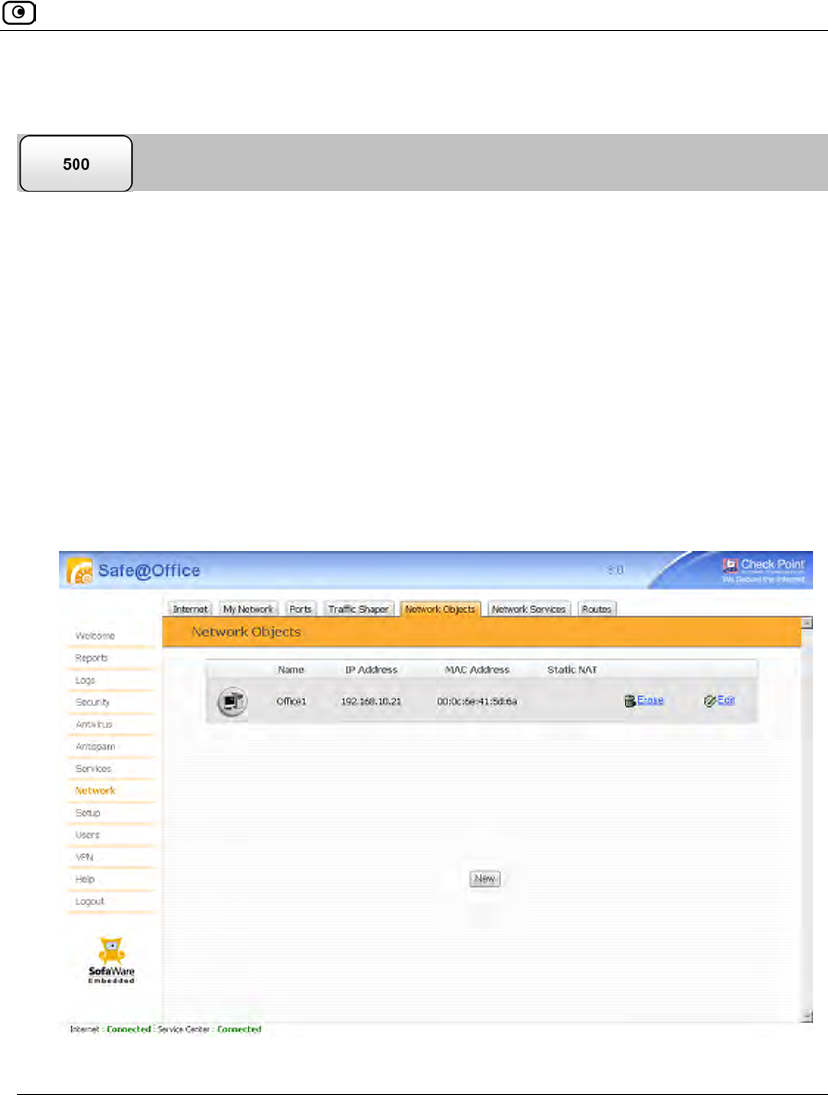The width and height of the screenshot is (828, 1095).
Task: Click the Safe@Office logo icon
Action: tap(80, 571)
